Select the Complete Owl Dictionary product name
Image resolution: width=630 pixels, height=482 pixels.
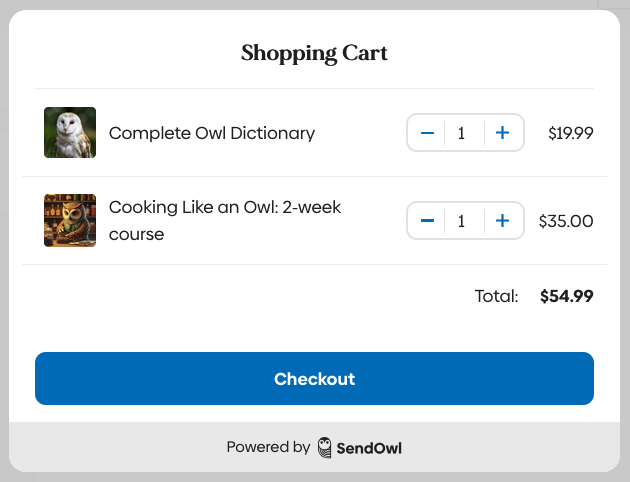[x=212, y=133]
